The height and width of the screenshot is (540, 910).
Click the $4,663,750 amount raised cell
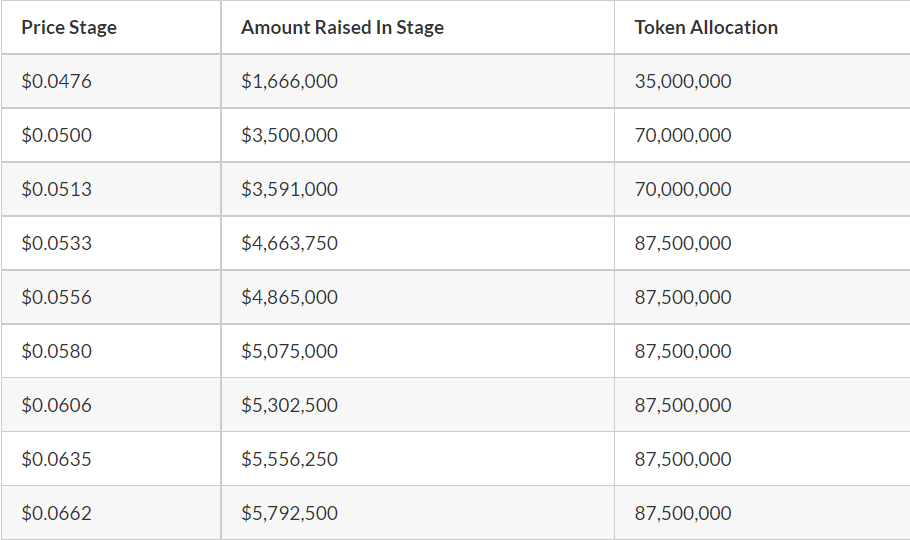click(x=417, y=243)
